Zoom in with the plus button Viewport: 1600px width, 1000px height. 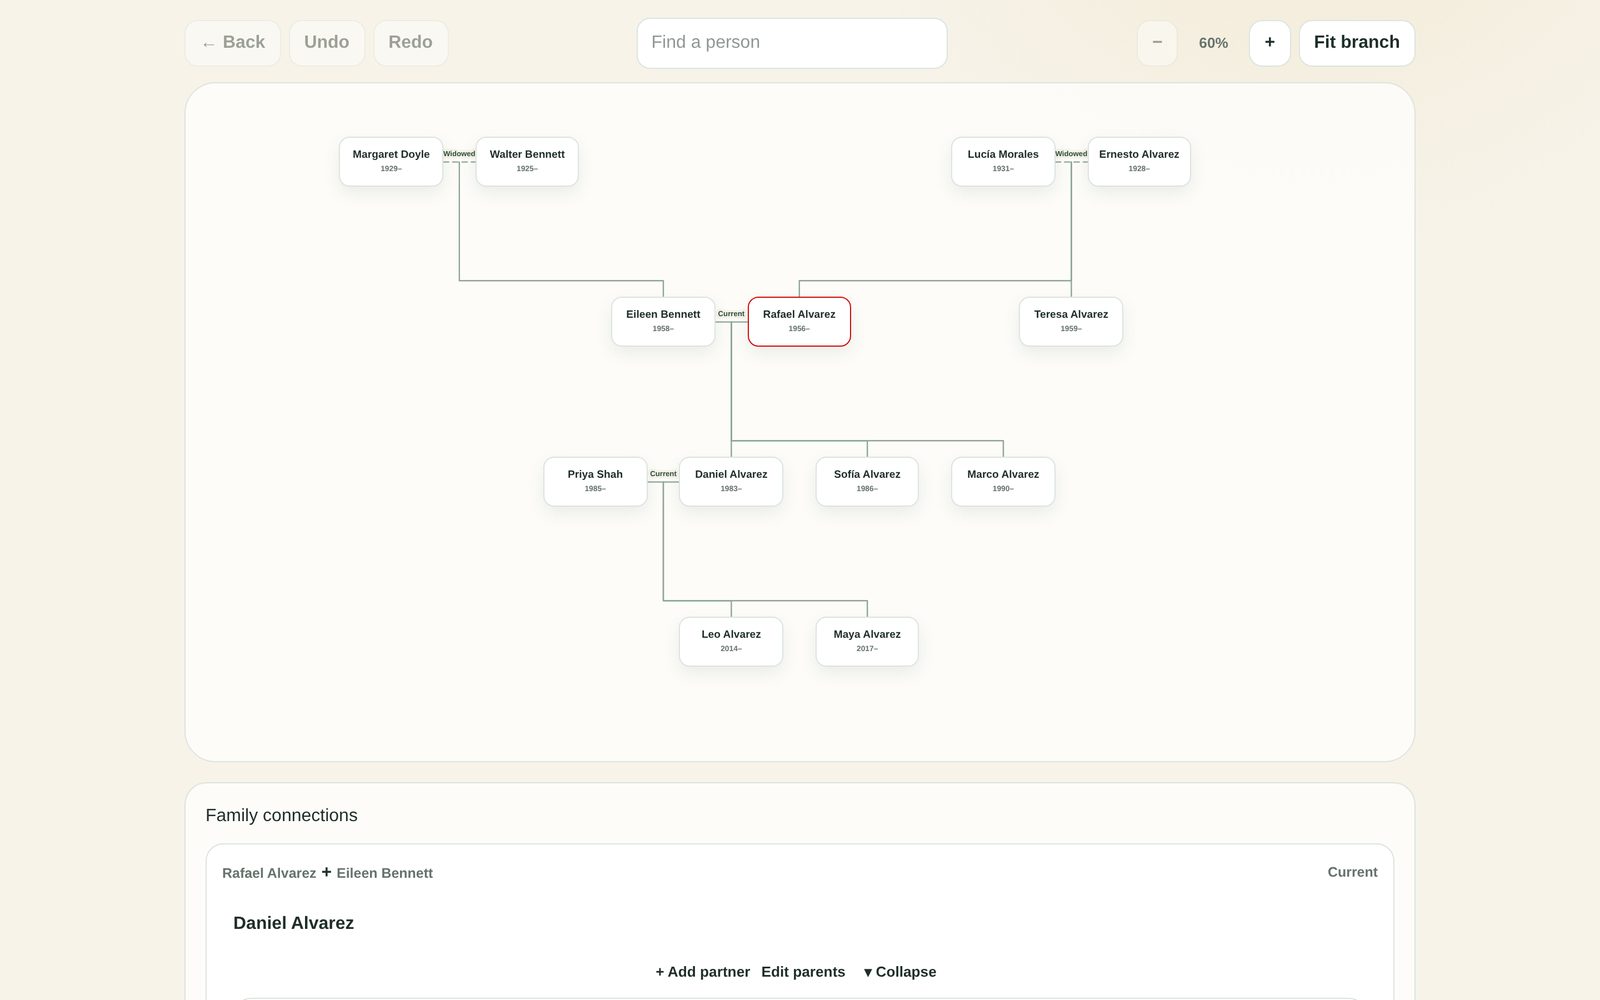point(1269,43)
